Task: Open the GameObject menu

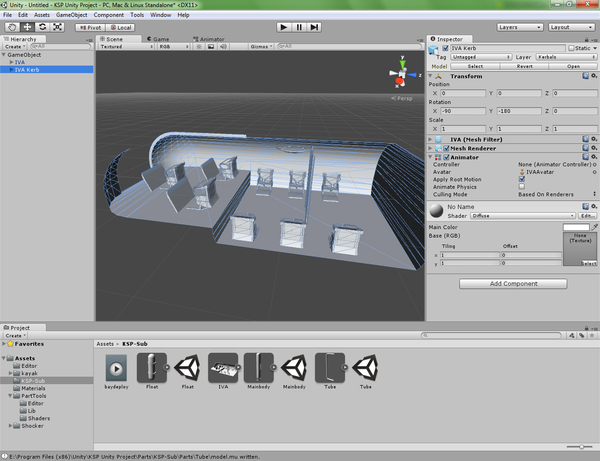Action: pos(72,15)
